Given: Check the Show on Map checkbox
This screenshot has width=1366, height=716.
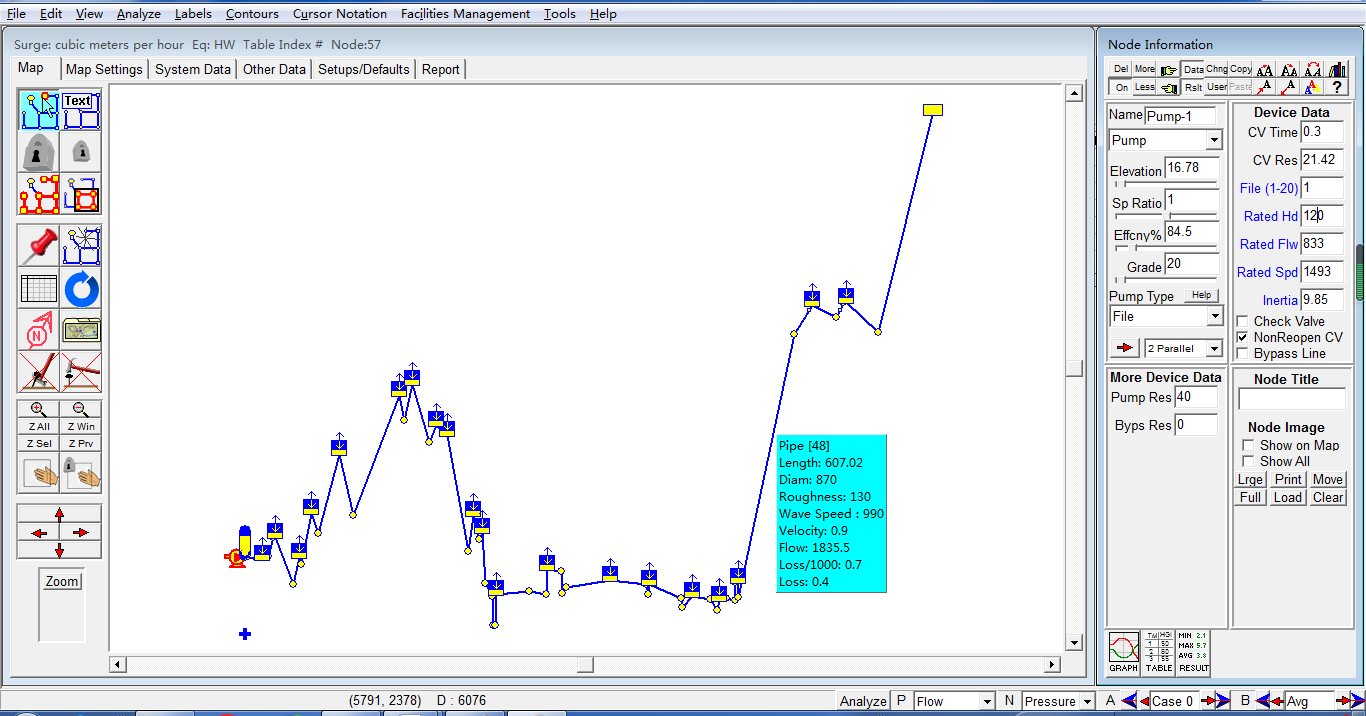Looking at the screenshot, I should 1248,445.
